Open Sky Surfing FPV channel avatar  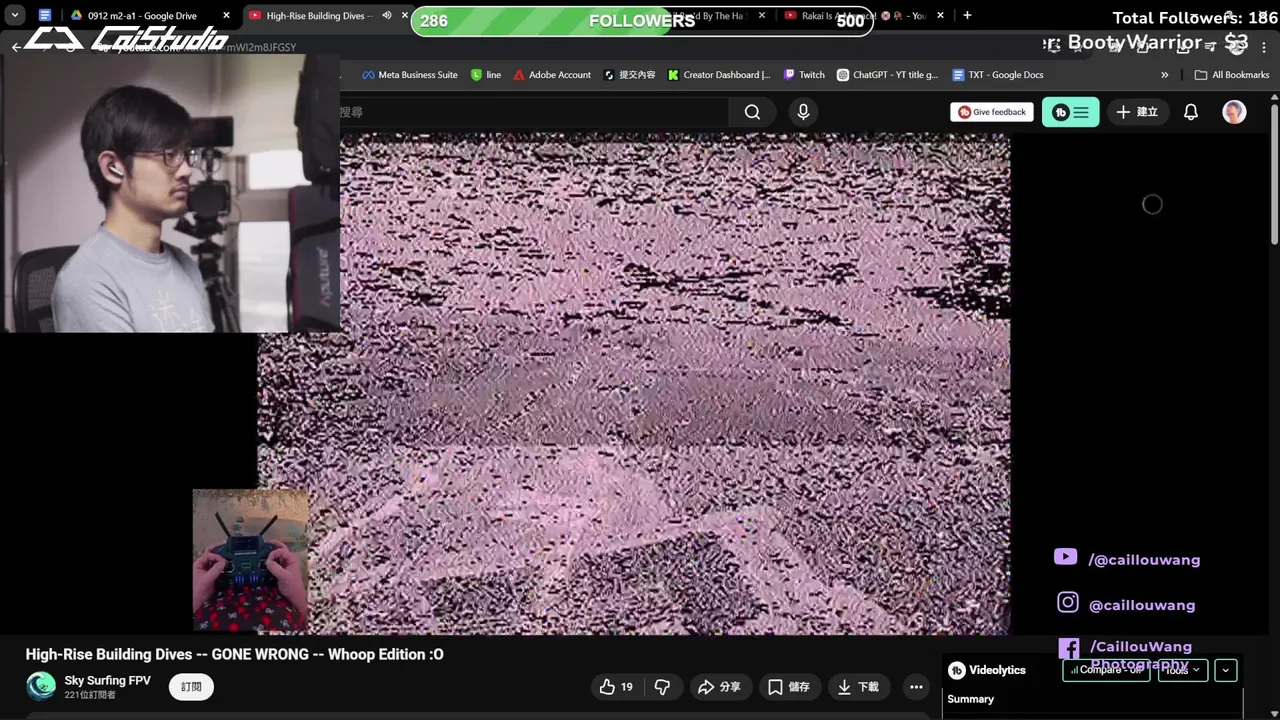coord(41,686)
